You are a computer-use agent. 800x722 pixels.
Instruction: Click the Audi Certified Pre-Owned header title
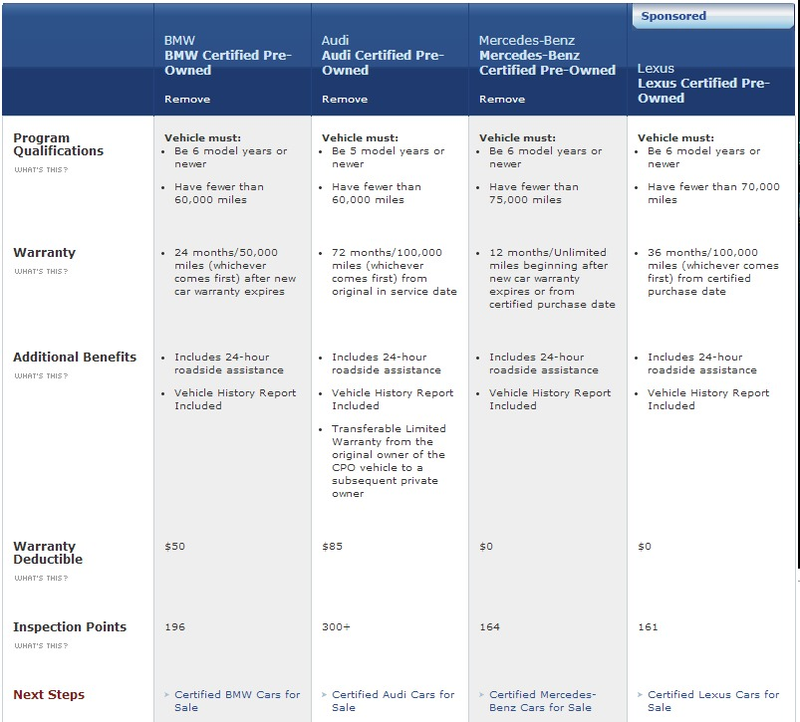(x=383, y=62)
